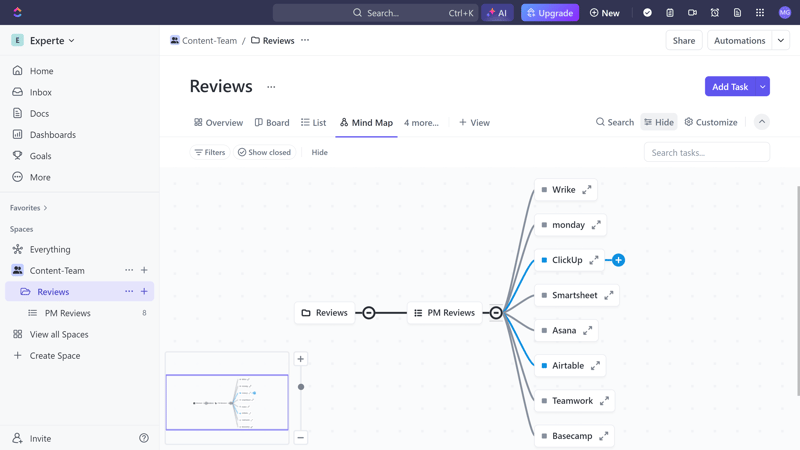
Task: Open the apps grid icon
Action: (760, 13)
